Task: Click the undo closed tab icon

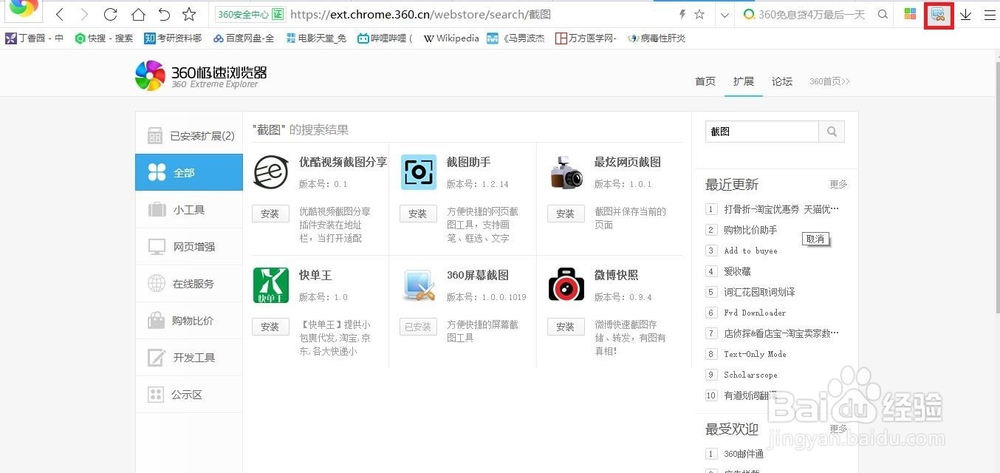Action: (164, 14)
